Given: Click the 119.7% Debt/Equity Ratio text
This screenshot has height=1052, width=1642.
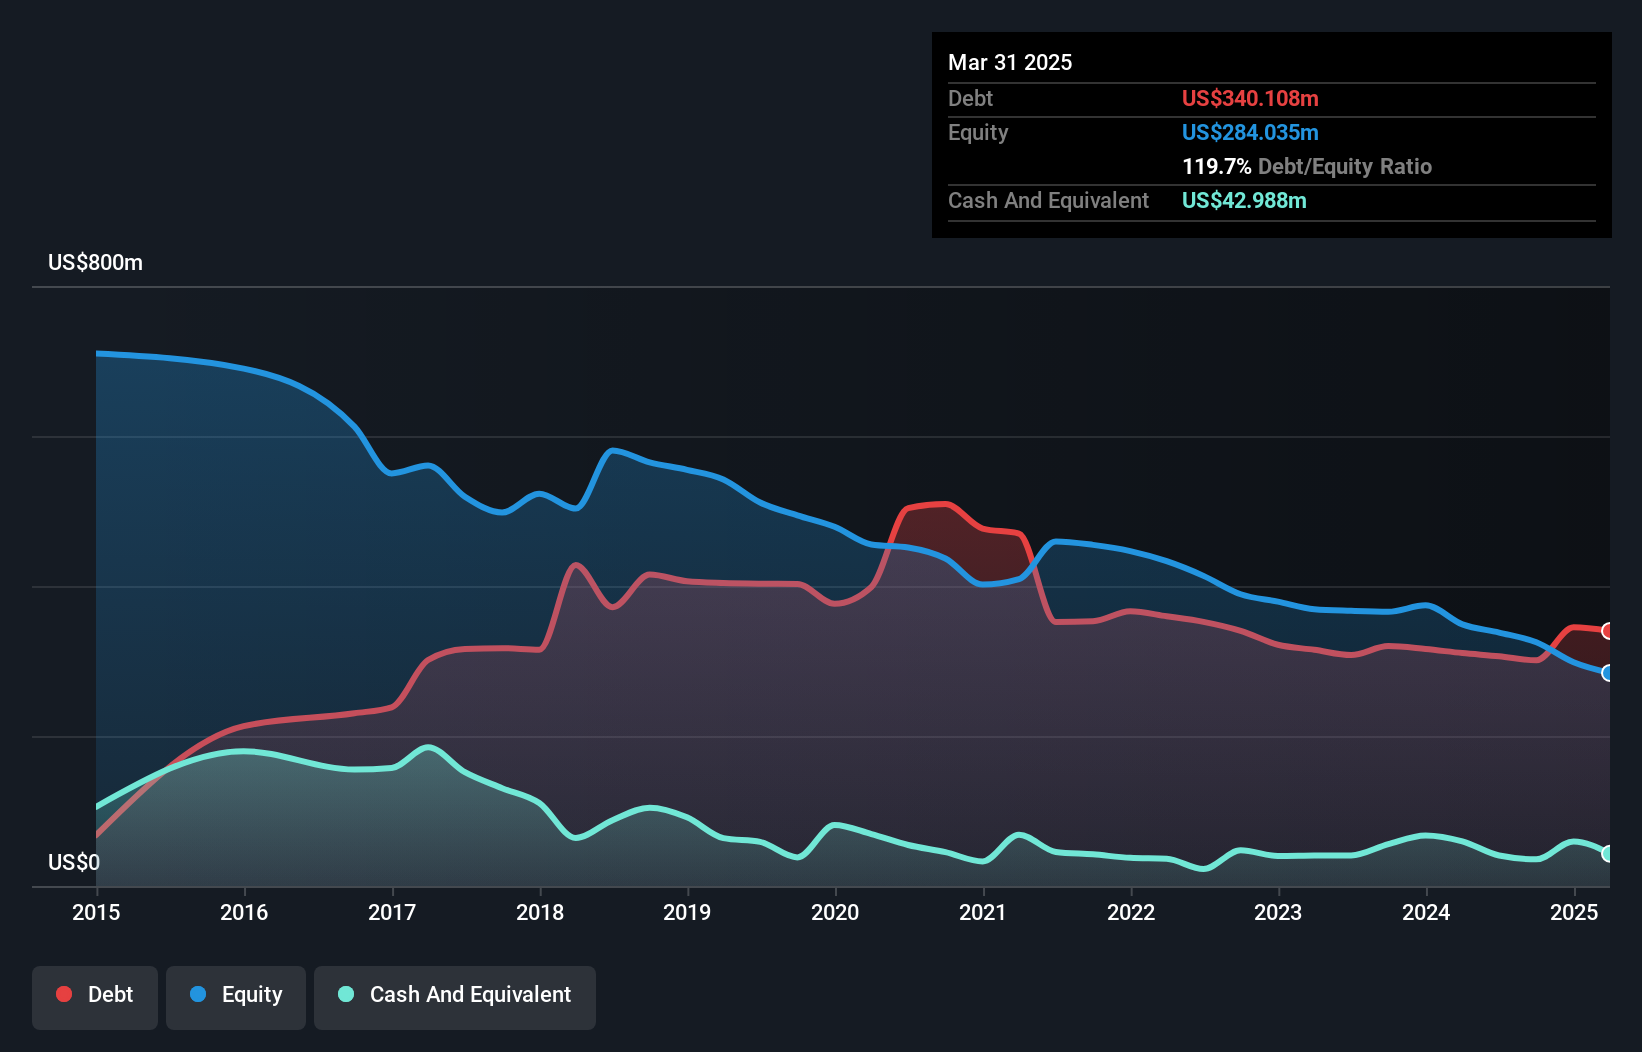Looking at the screenshot, I should coord(1307,166).
